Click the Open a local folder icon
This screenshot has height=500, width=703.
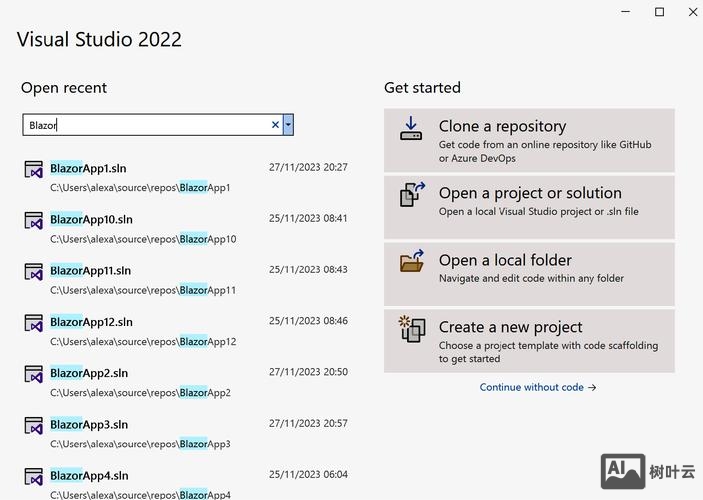(x=412, y=261)
